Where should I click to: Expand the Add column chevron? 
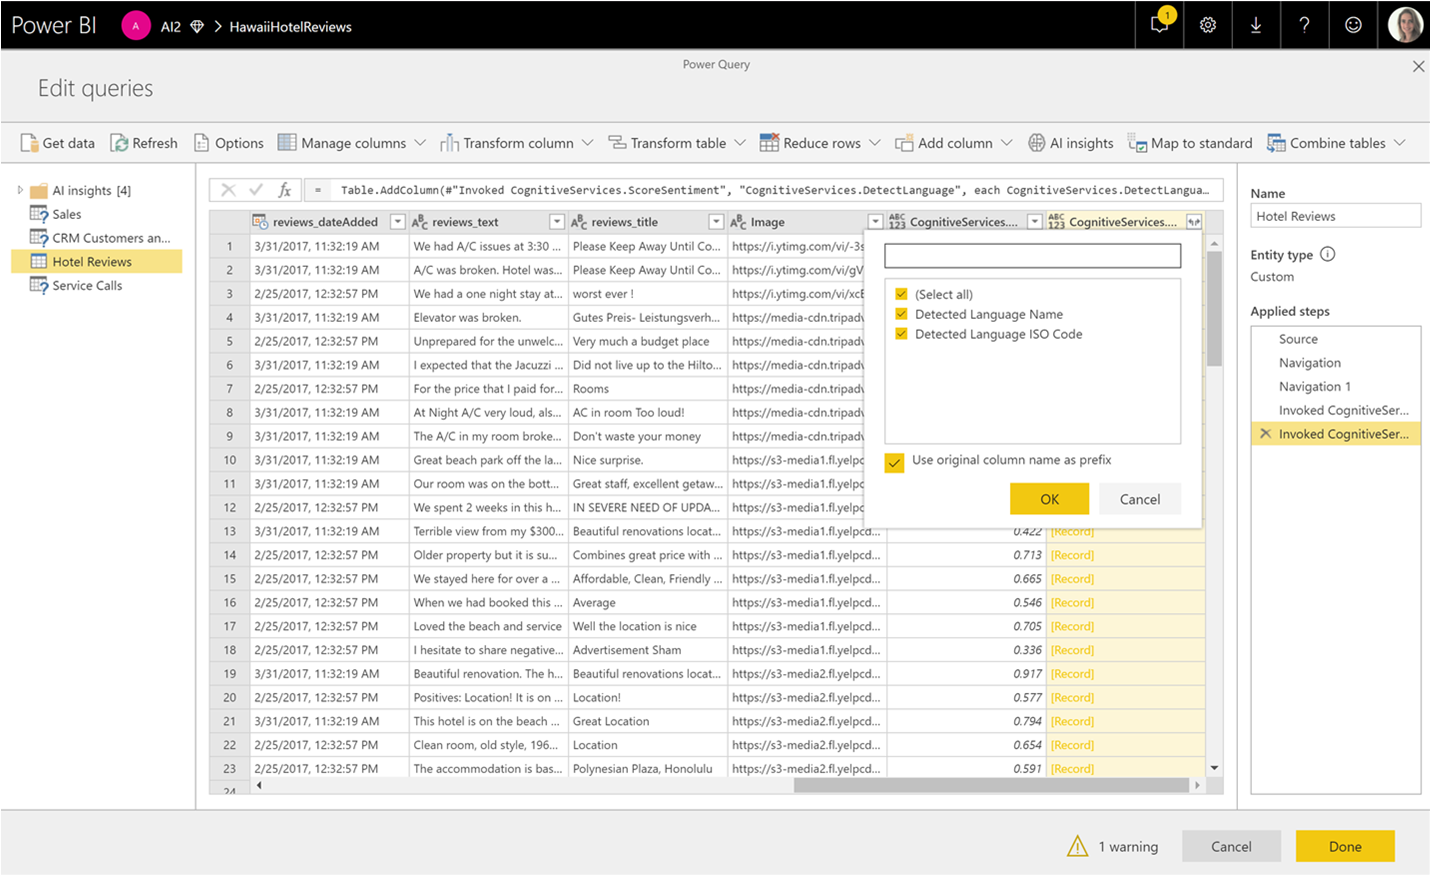click(x=1007, y=143)
